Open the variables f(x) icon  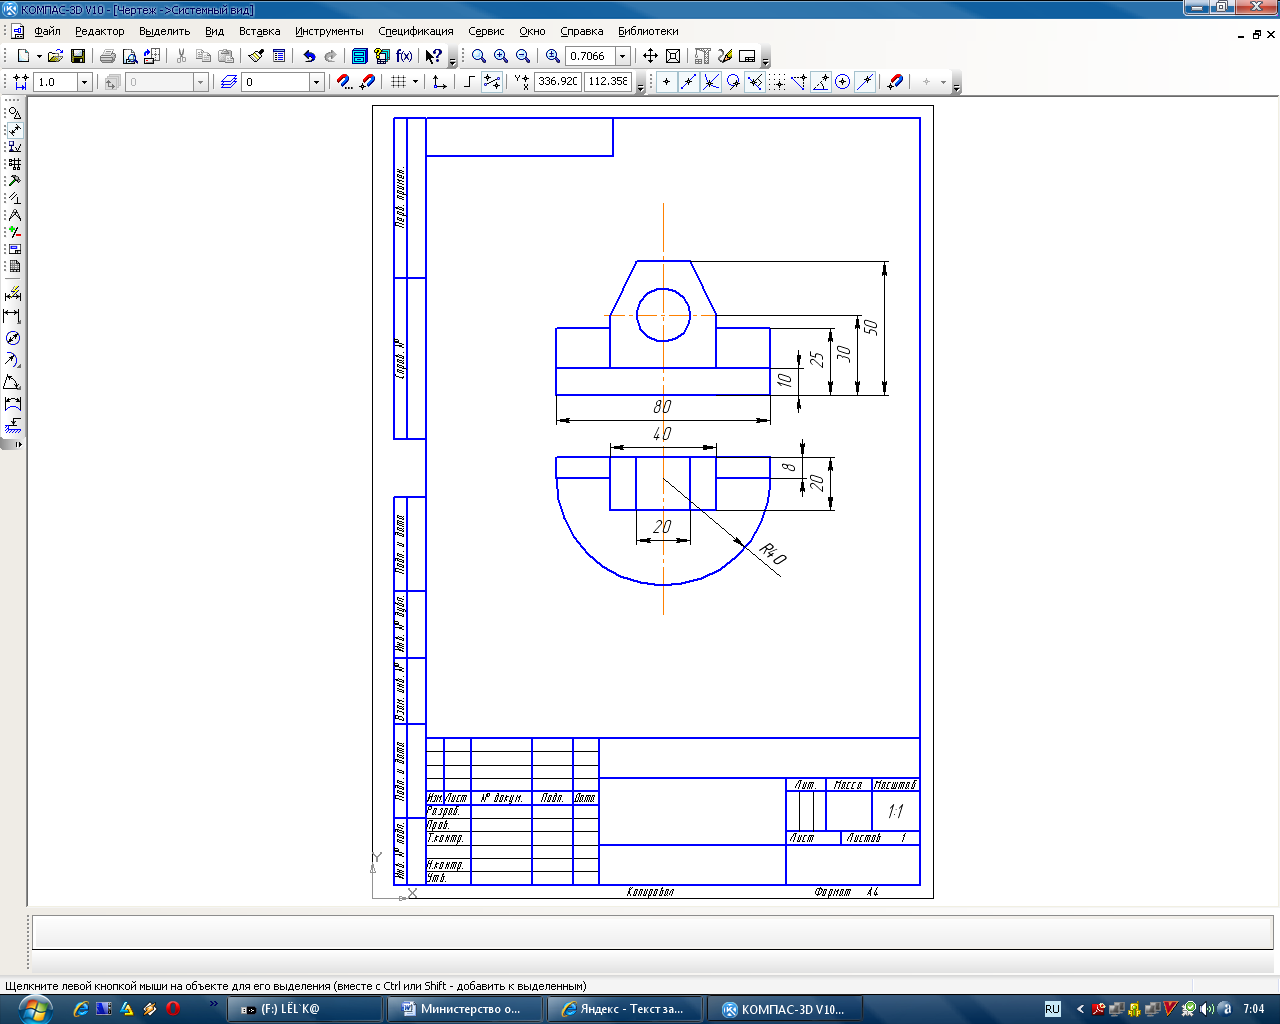click(x=404, y=56)
